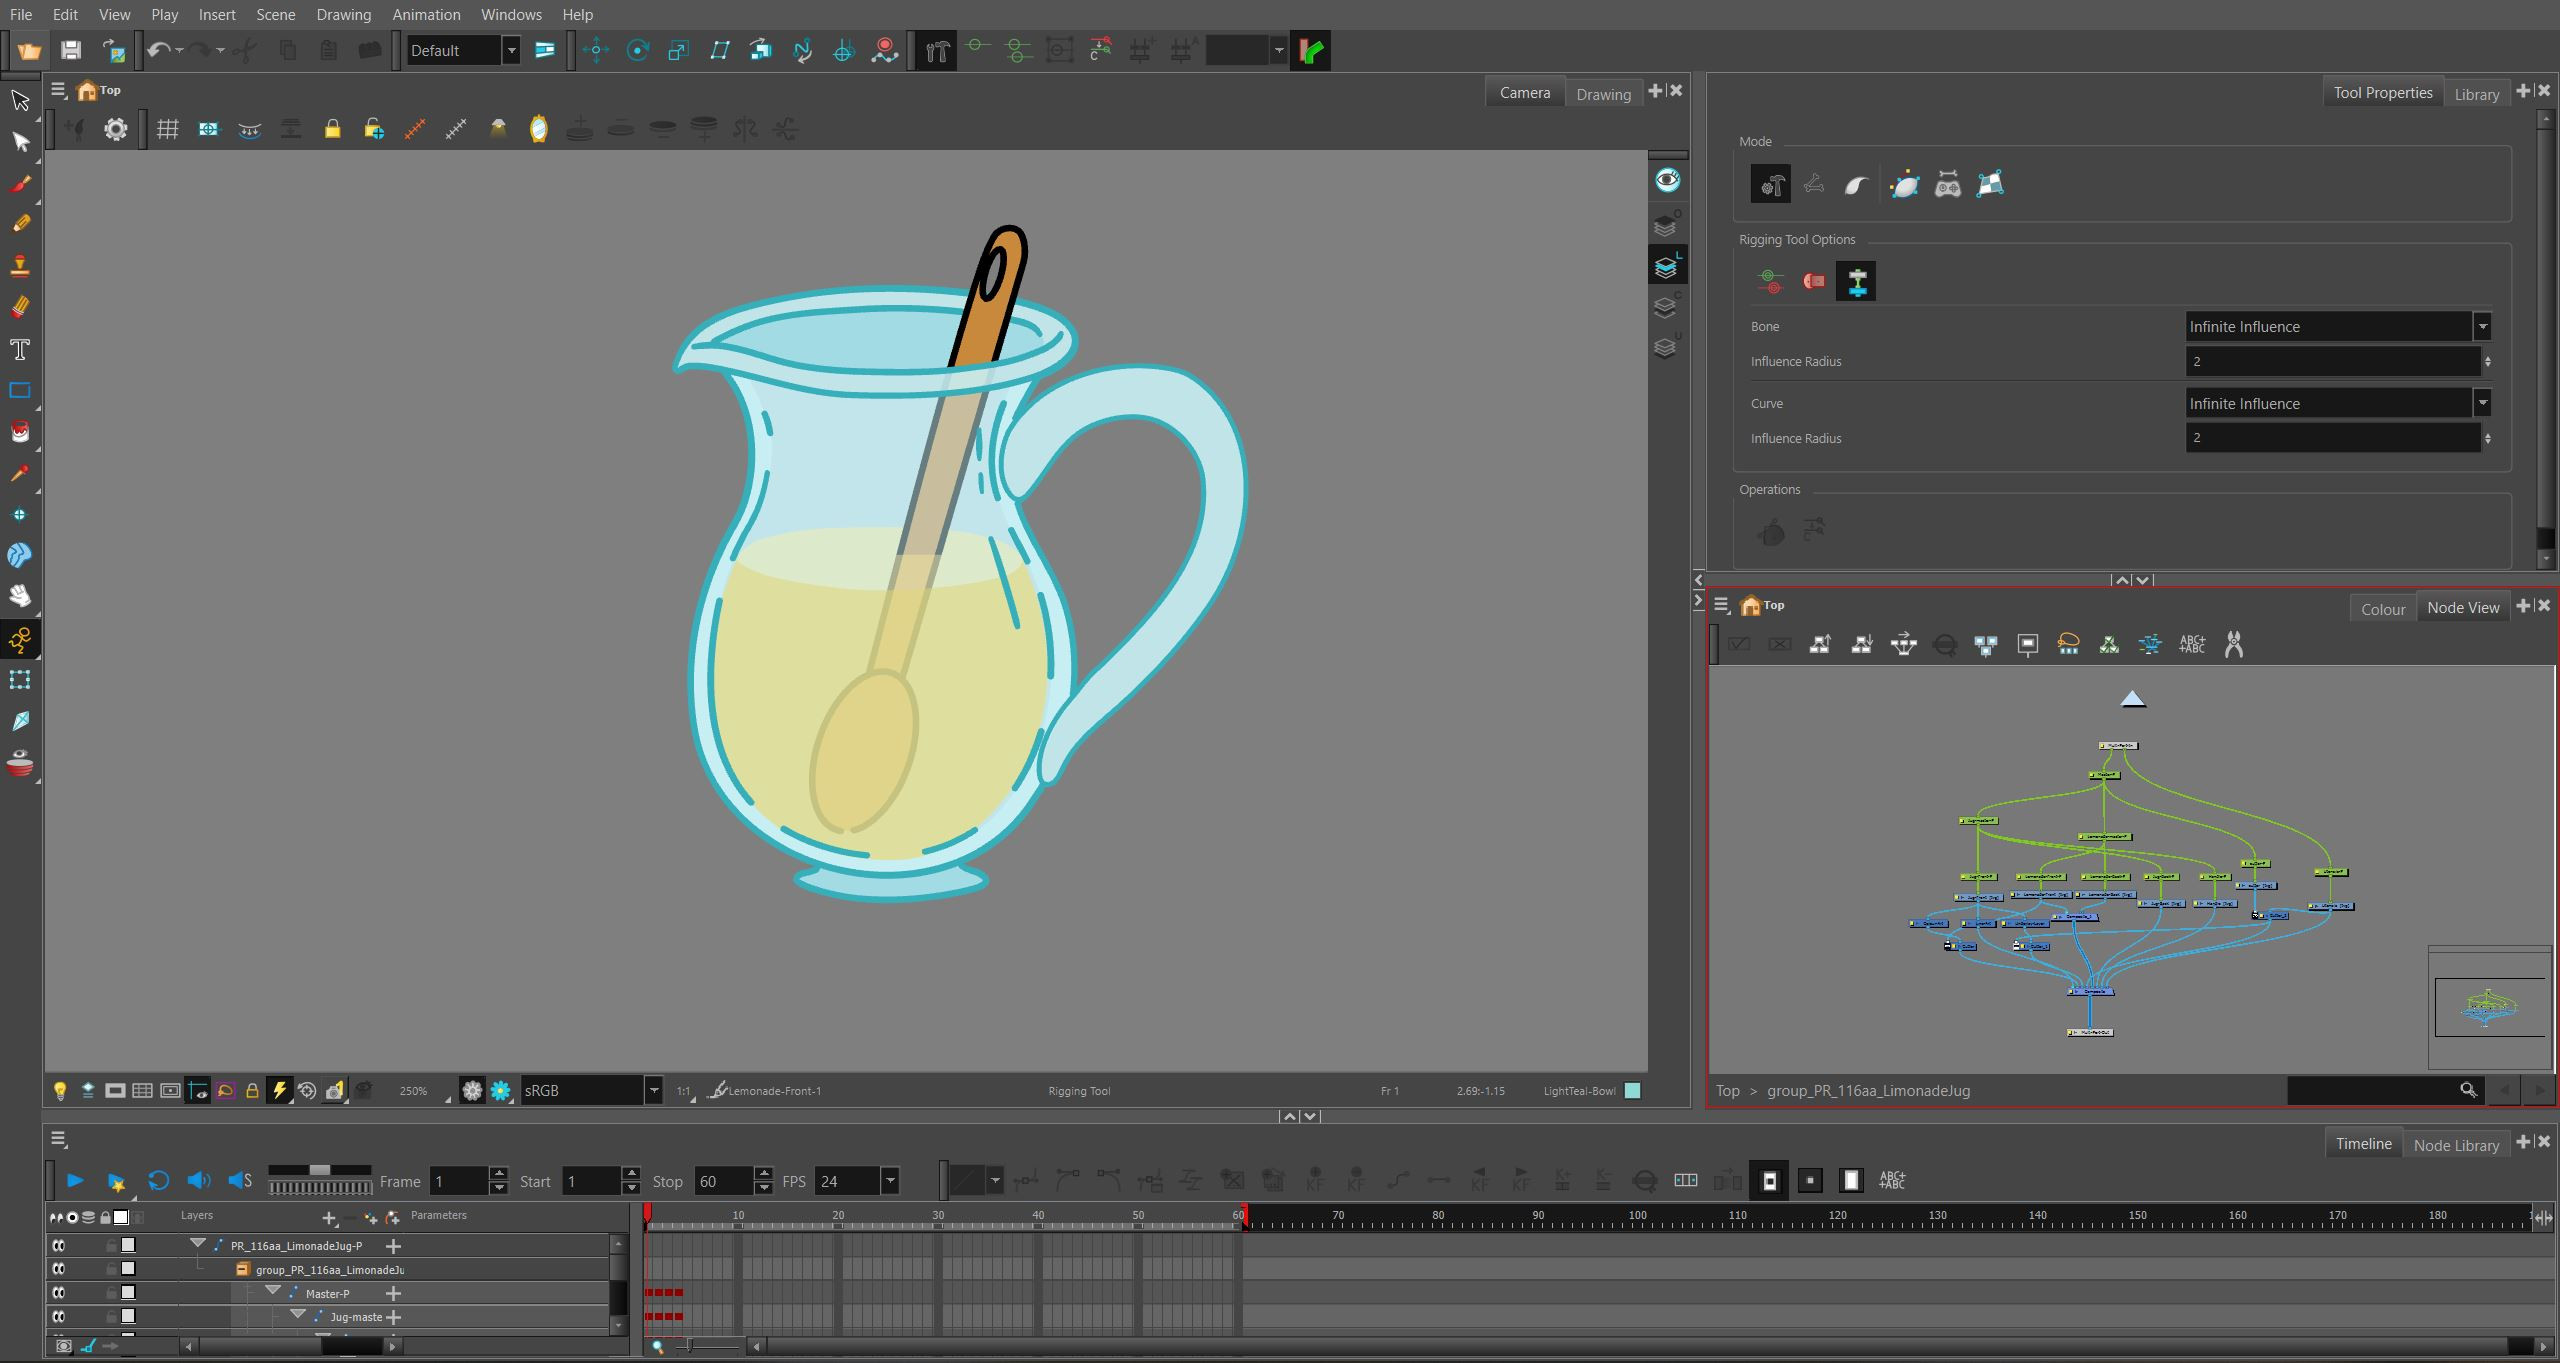Select the Text tool
Image resolution: width=2560 pixels, height=1363 pixels.
pyautogui.click(x=20, y=349)
